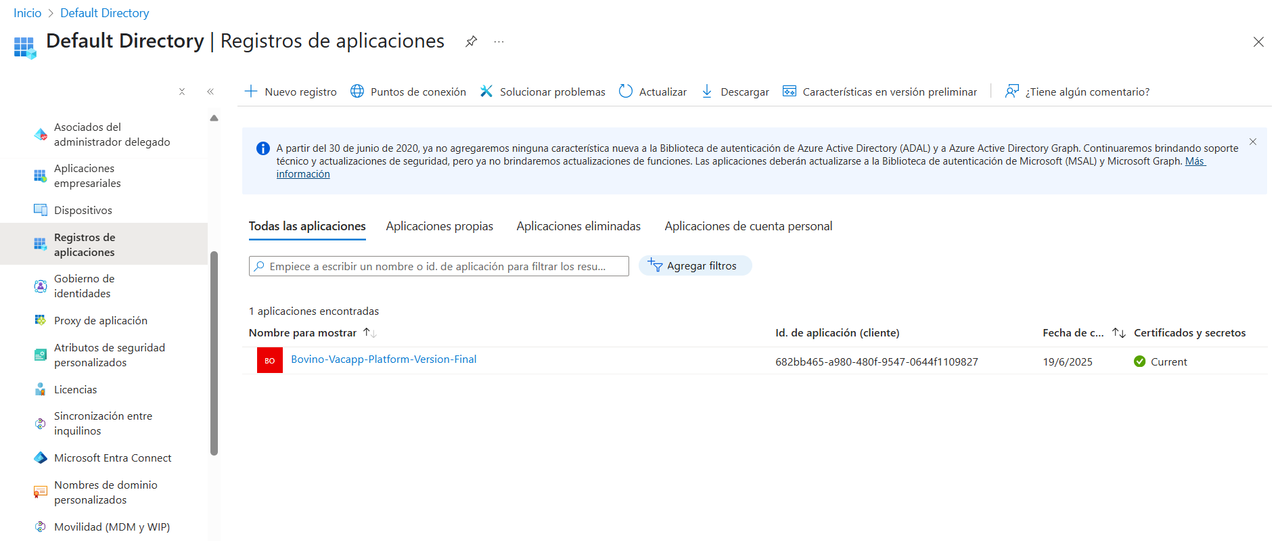Image resolution: width=1280 pixels, height=541 pixels.
Task: Go to Default Directory breadcrumb link
Action: [104, 13]
